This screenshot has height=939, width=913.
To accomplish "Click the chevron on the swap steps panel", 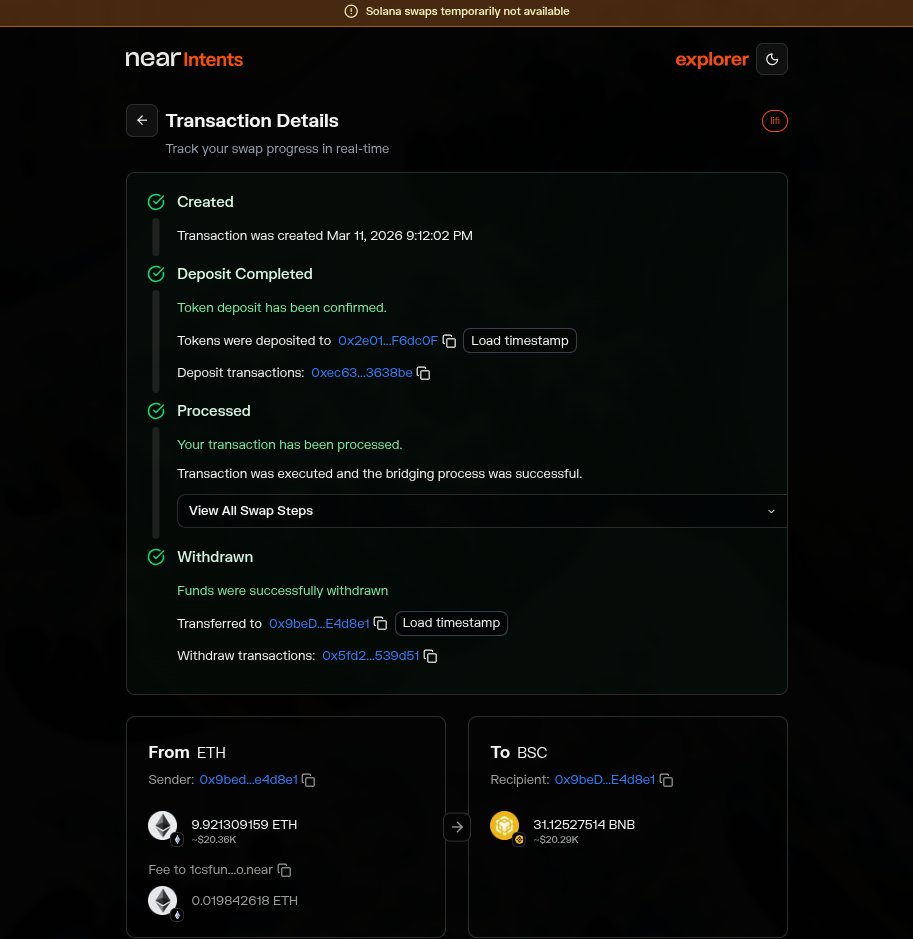I will pyautogui.click(x=771, y=511).
